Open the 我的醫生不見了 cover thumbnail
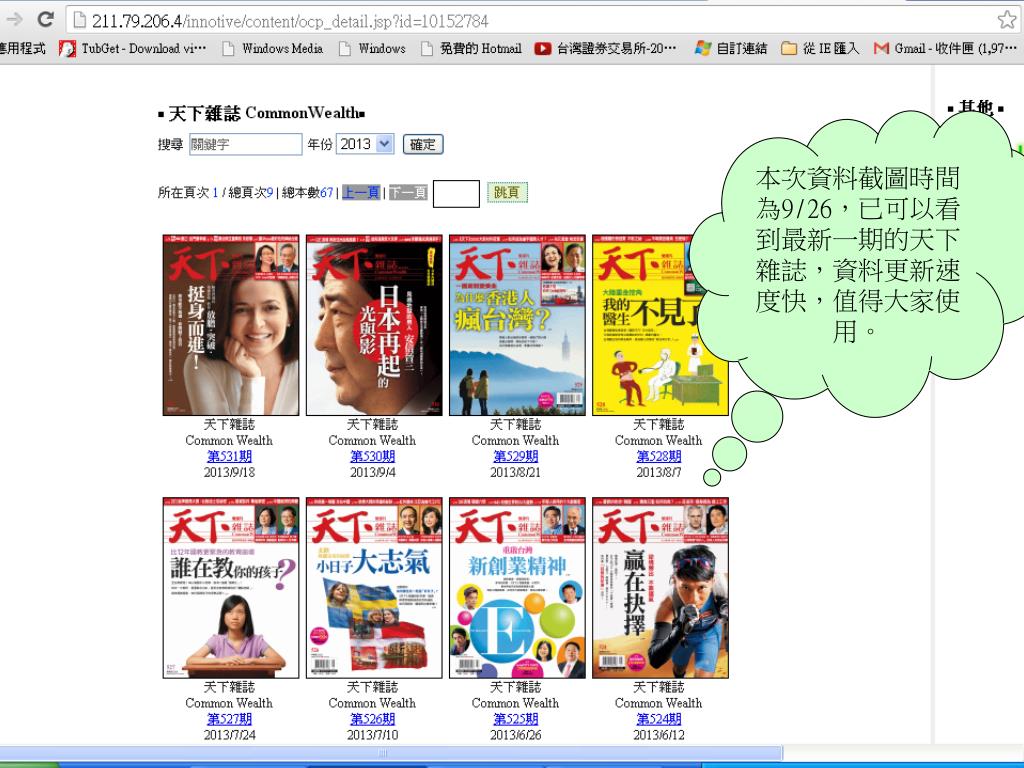1024x768 pixels. (660, 325)
